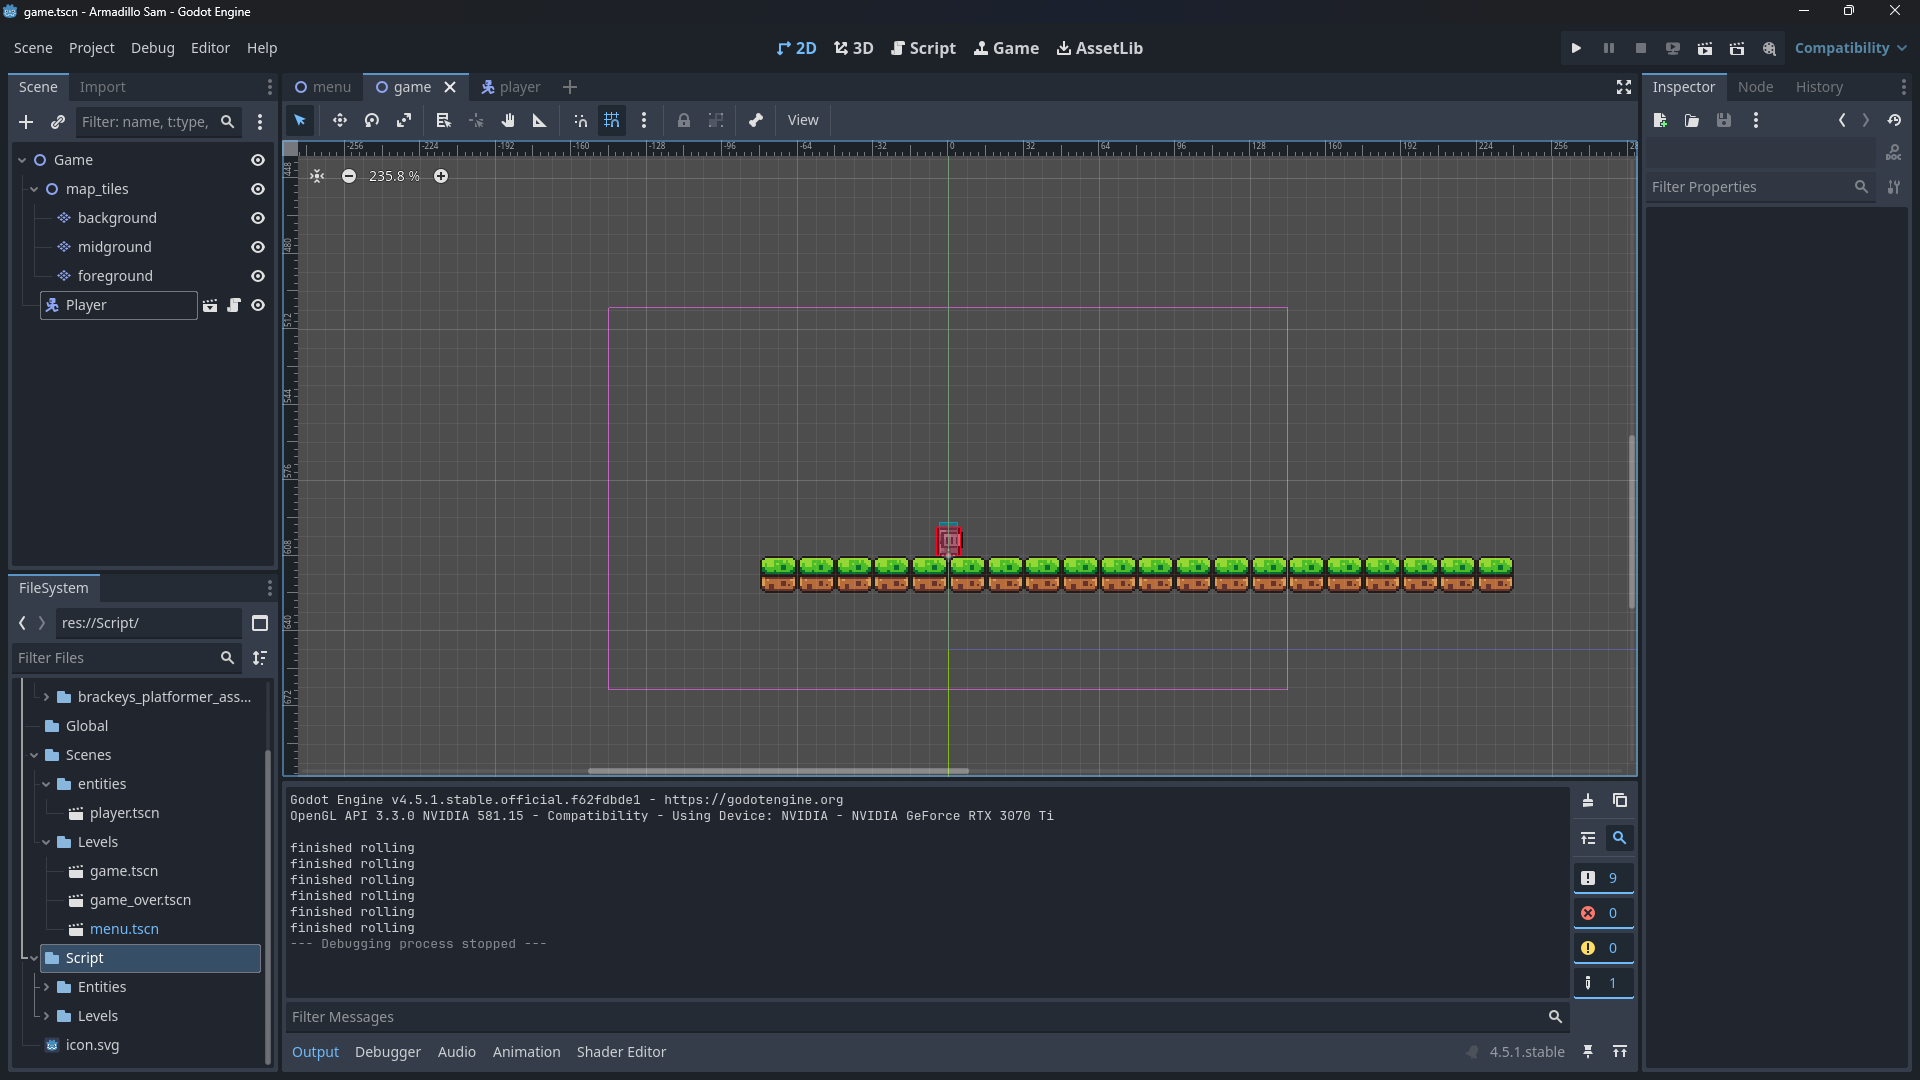Click the zoom out minus button

349,176
